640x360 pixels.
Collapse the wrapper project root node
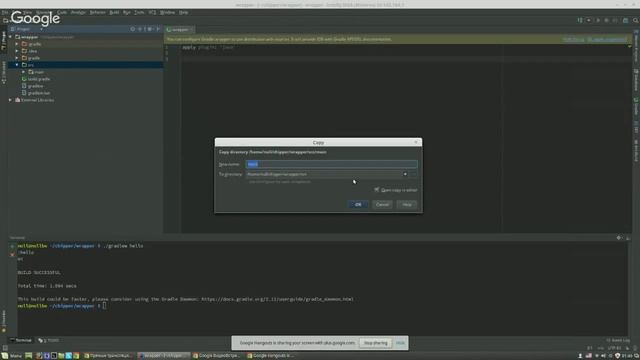pos(11,37)
